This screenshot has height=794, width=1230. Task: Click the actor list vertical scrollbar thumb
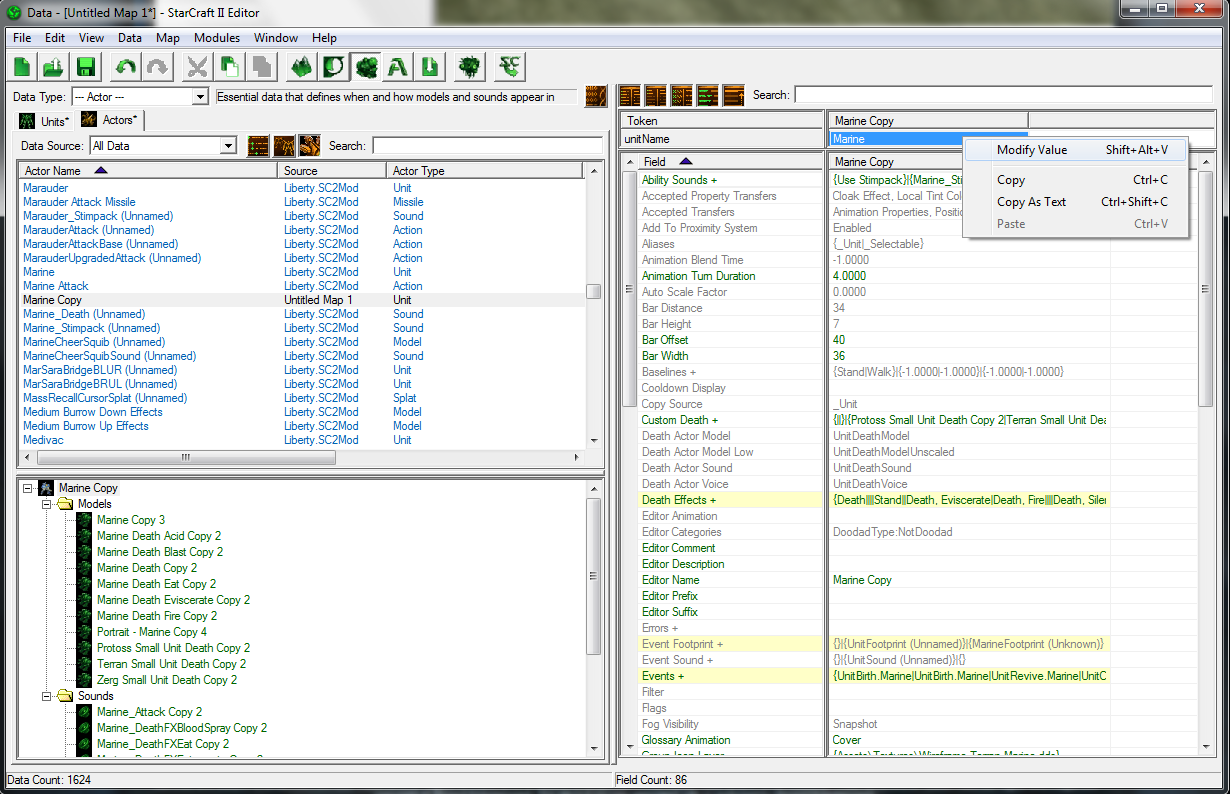(x=594, y=292)
